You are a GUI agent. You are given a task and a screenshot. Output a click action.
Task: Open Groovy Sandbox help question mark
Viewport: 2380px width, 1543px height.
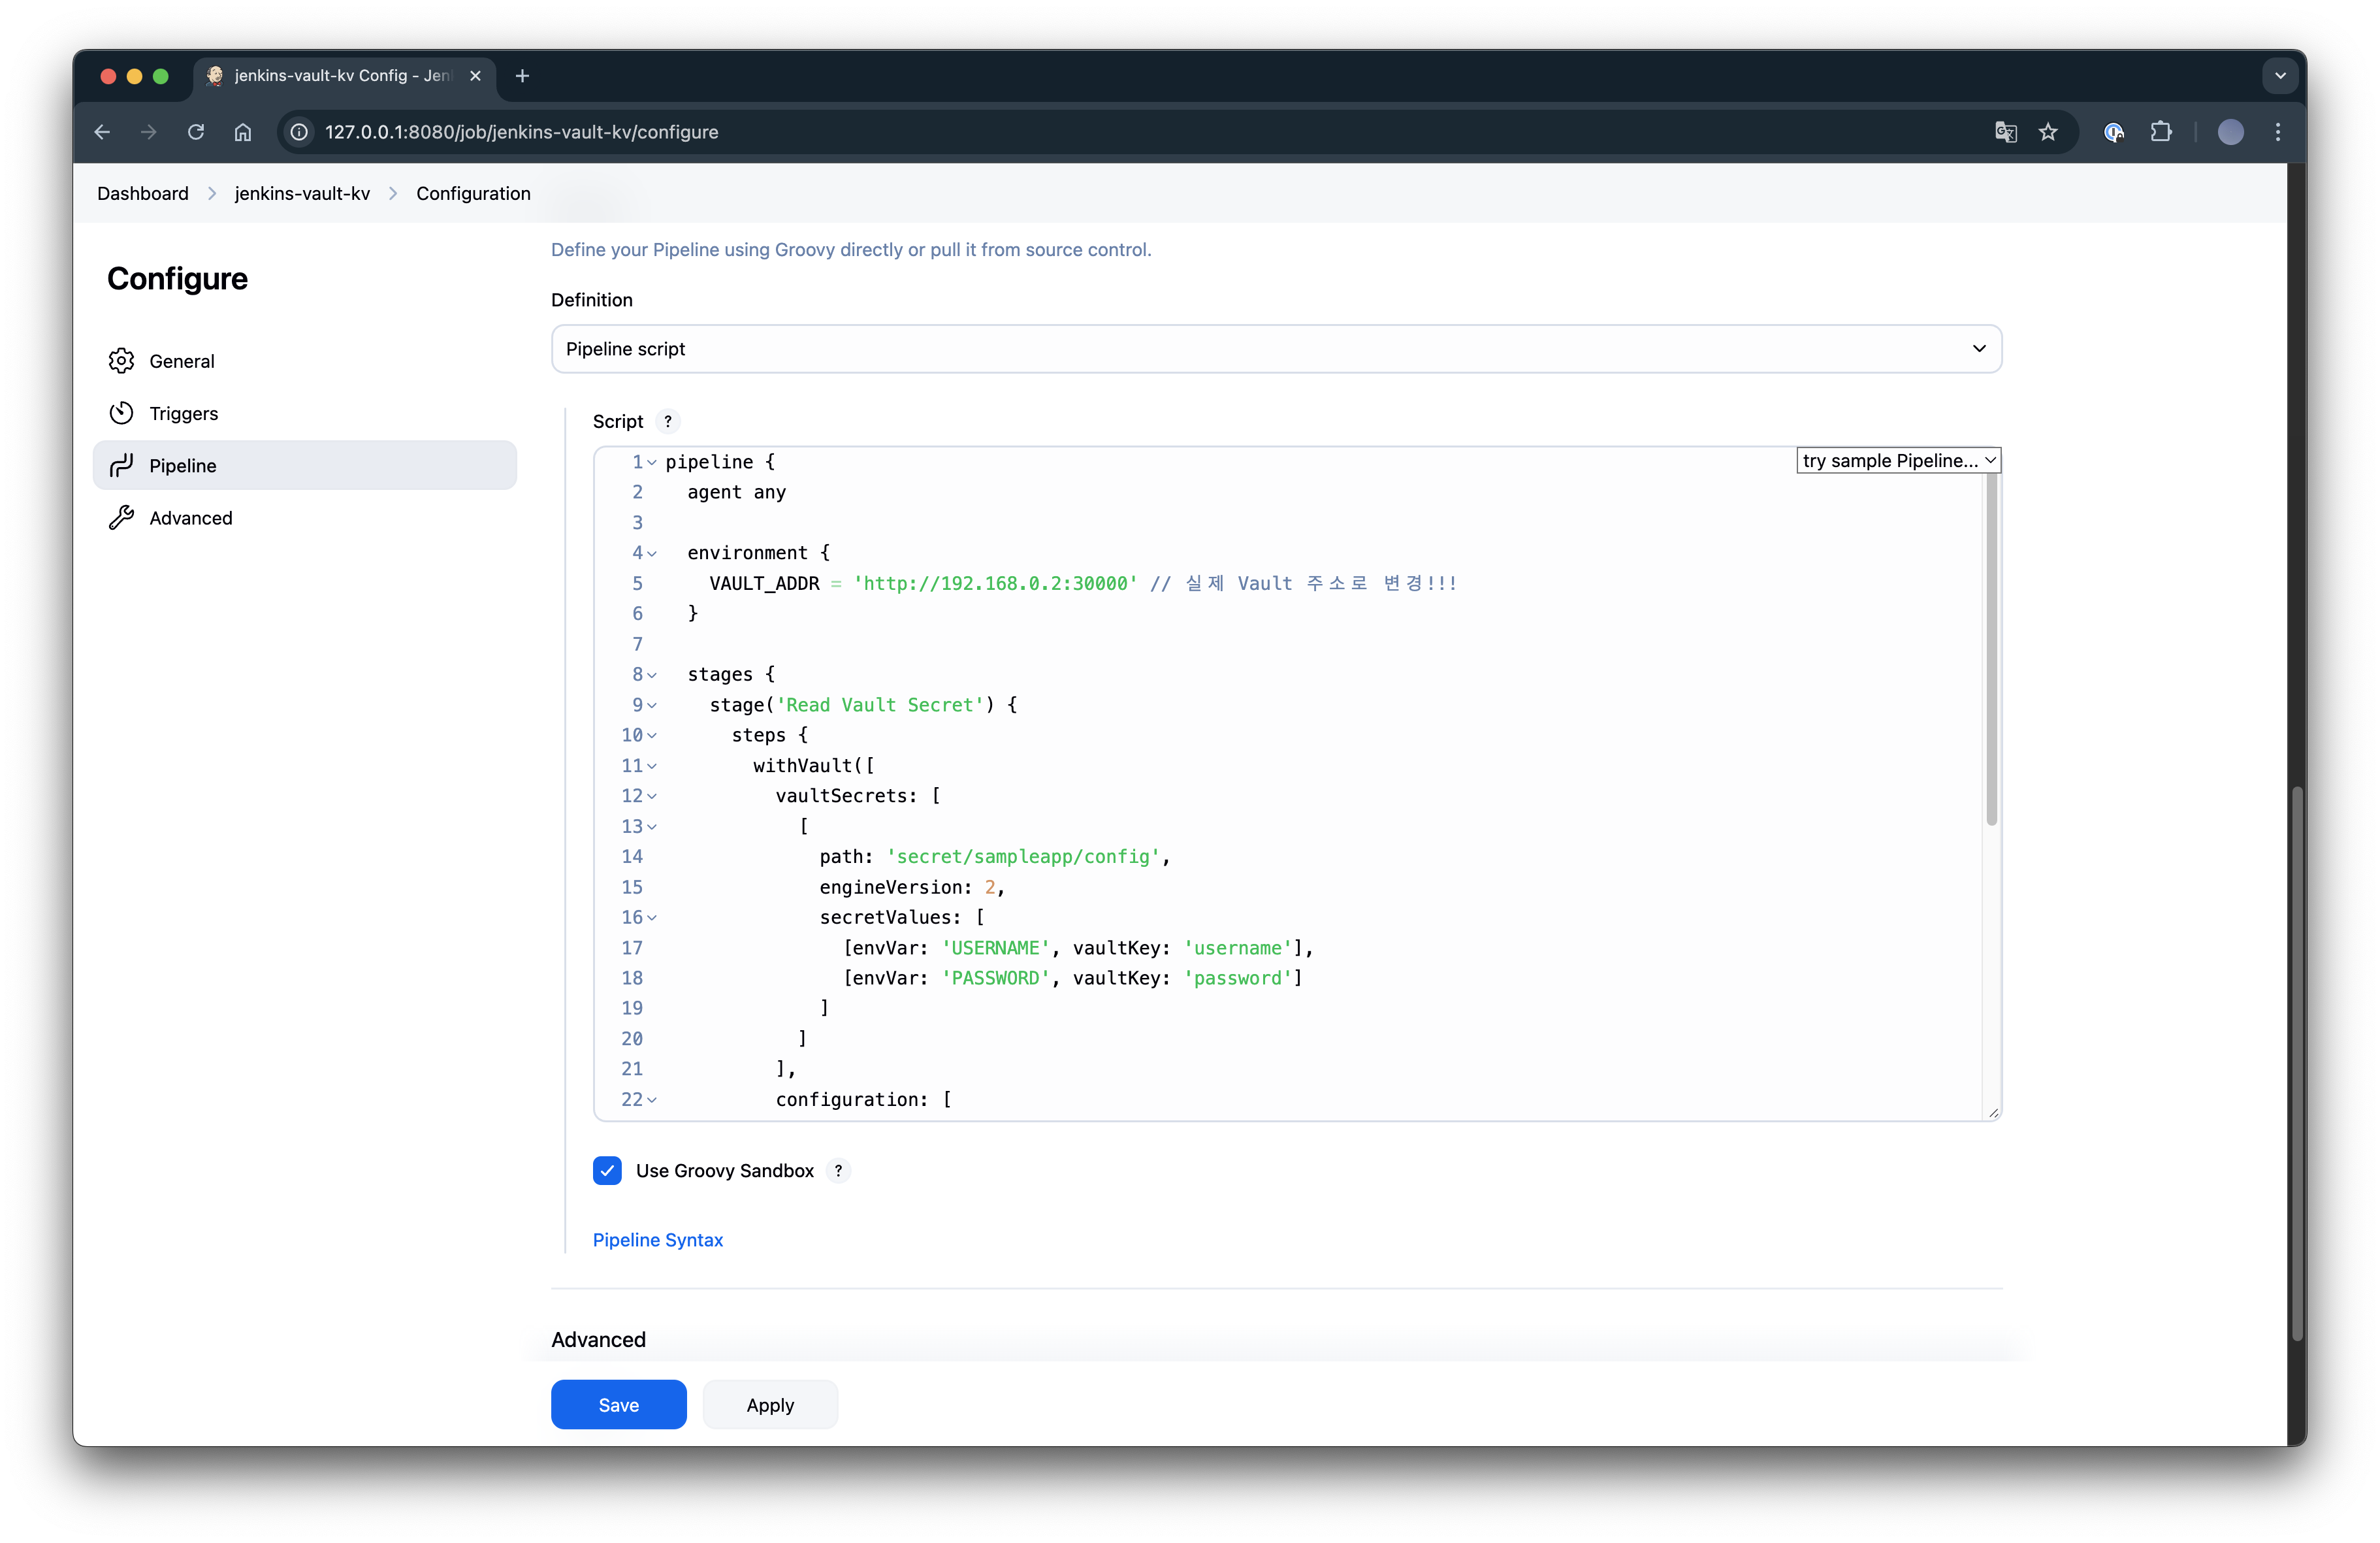coord(838,1170)
